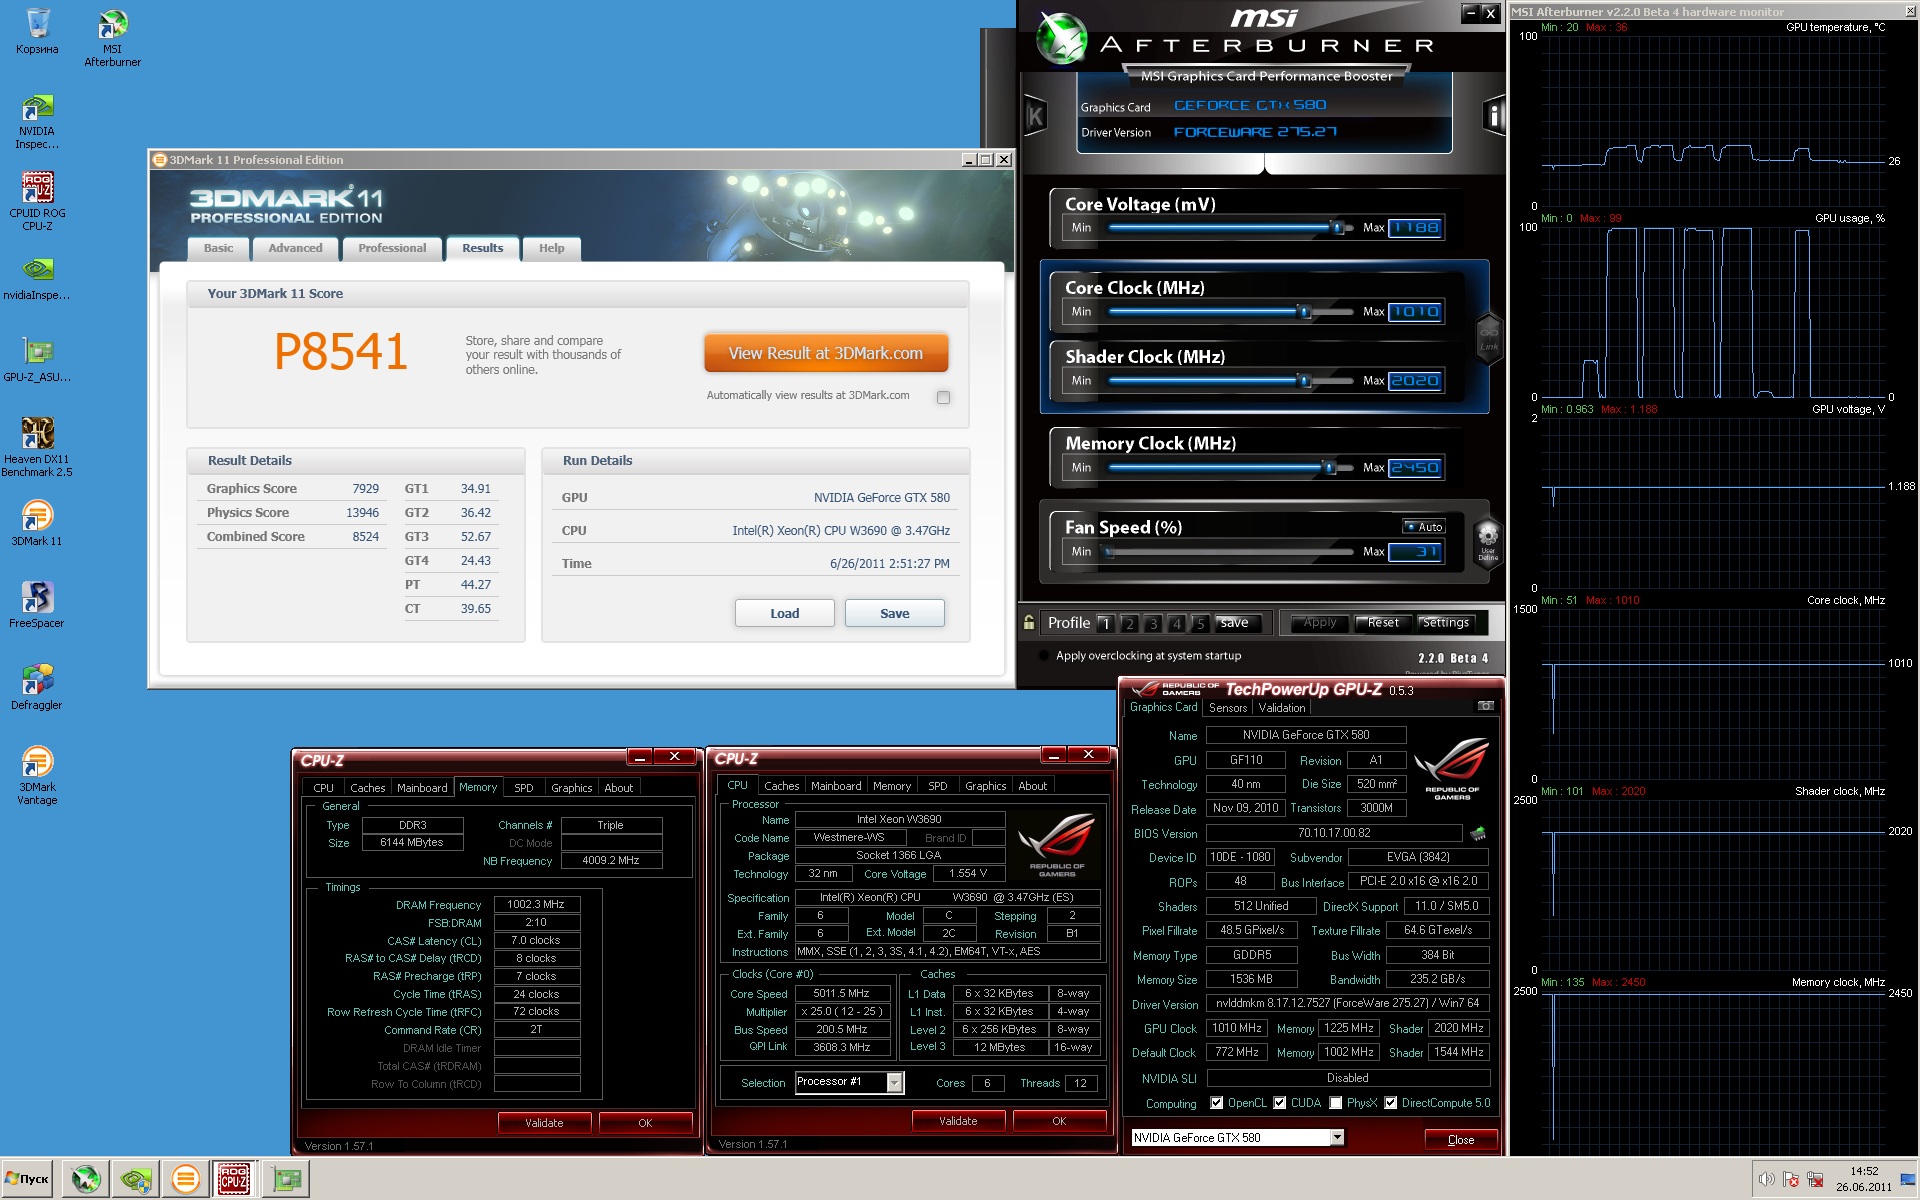
Task: Click the Fan Speed max value field 31
Action: (x=1416, y=552)
